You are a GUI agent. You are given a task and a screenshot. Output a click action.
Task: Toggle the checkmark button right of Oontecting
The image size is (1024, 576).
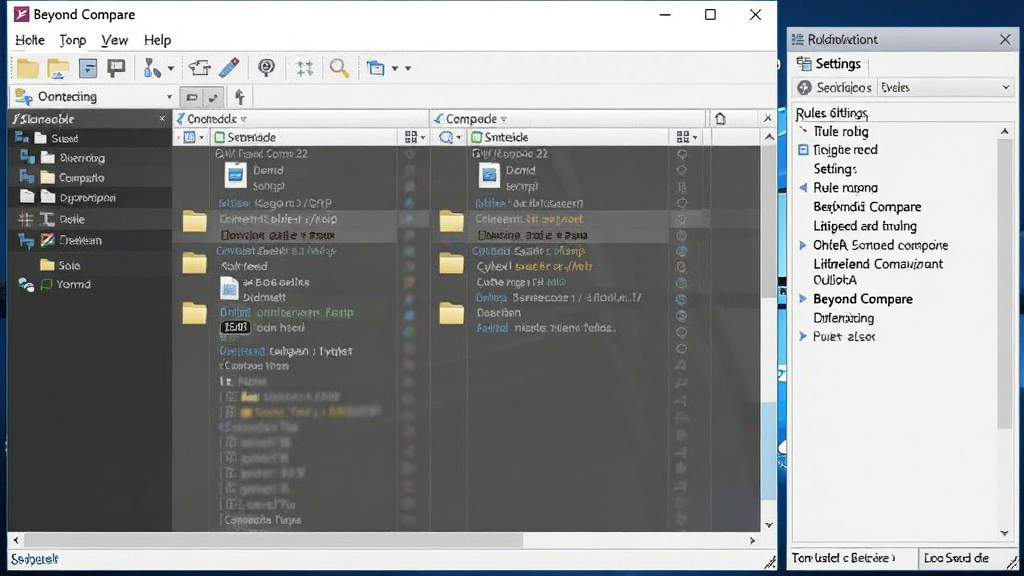coord(213,97)
